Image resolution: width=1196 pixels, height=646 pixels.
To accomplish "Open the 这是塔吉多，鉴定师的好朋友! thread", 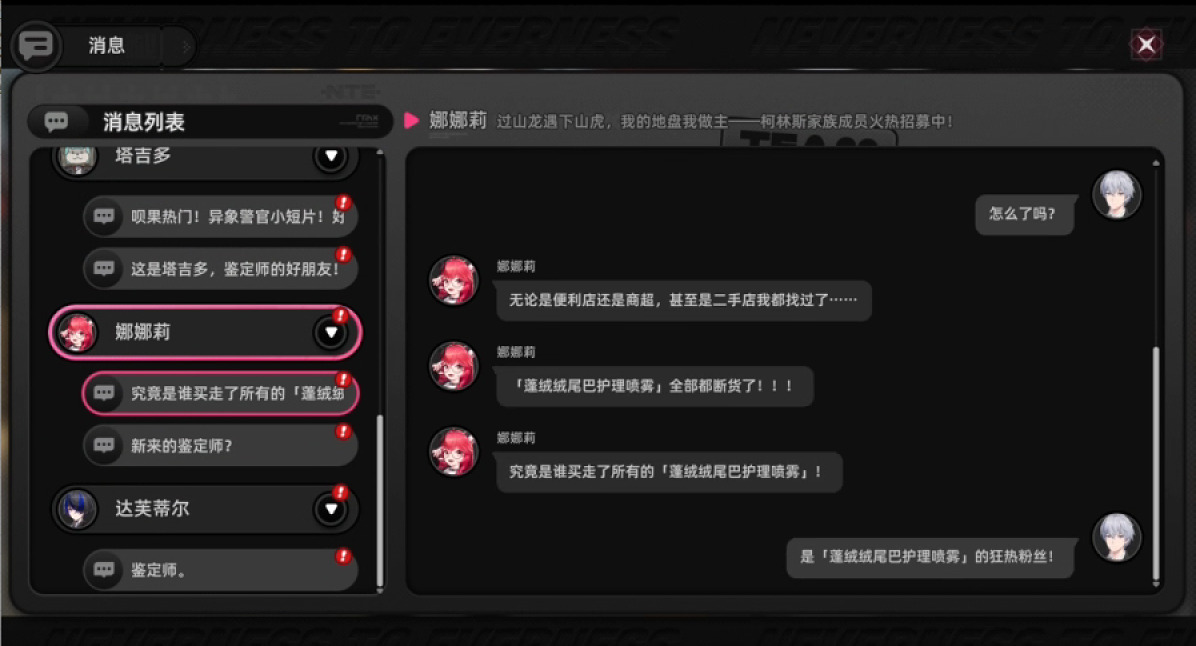I will [220, 268].
